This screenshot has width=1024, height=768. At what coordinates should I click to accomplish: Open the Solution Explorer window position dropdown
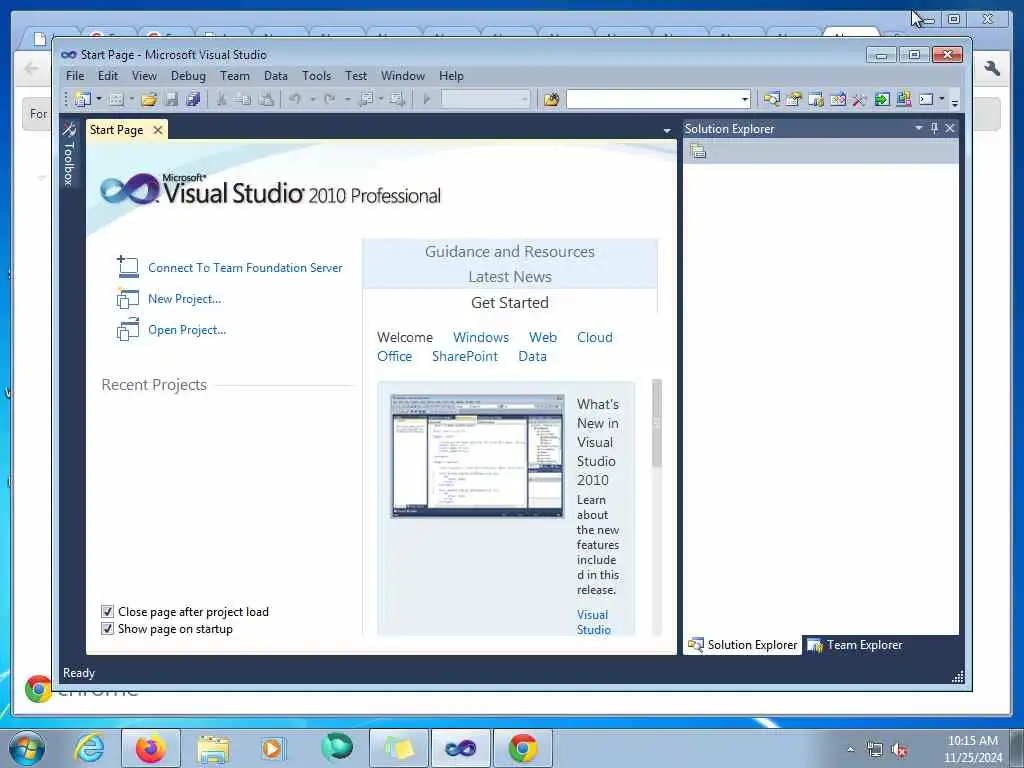pos(919,128)
